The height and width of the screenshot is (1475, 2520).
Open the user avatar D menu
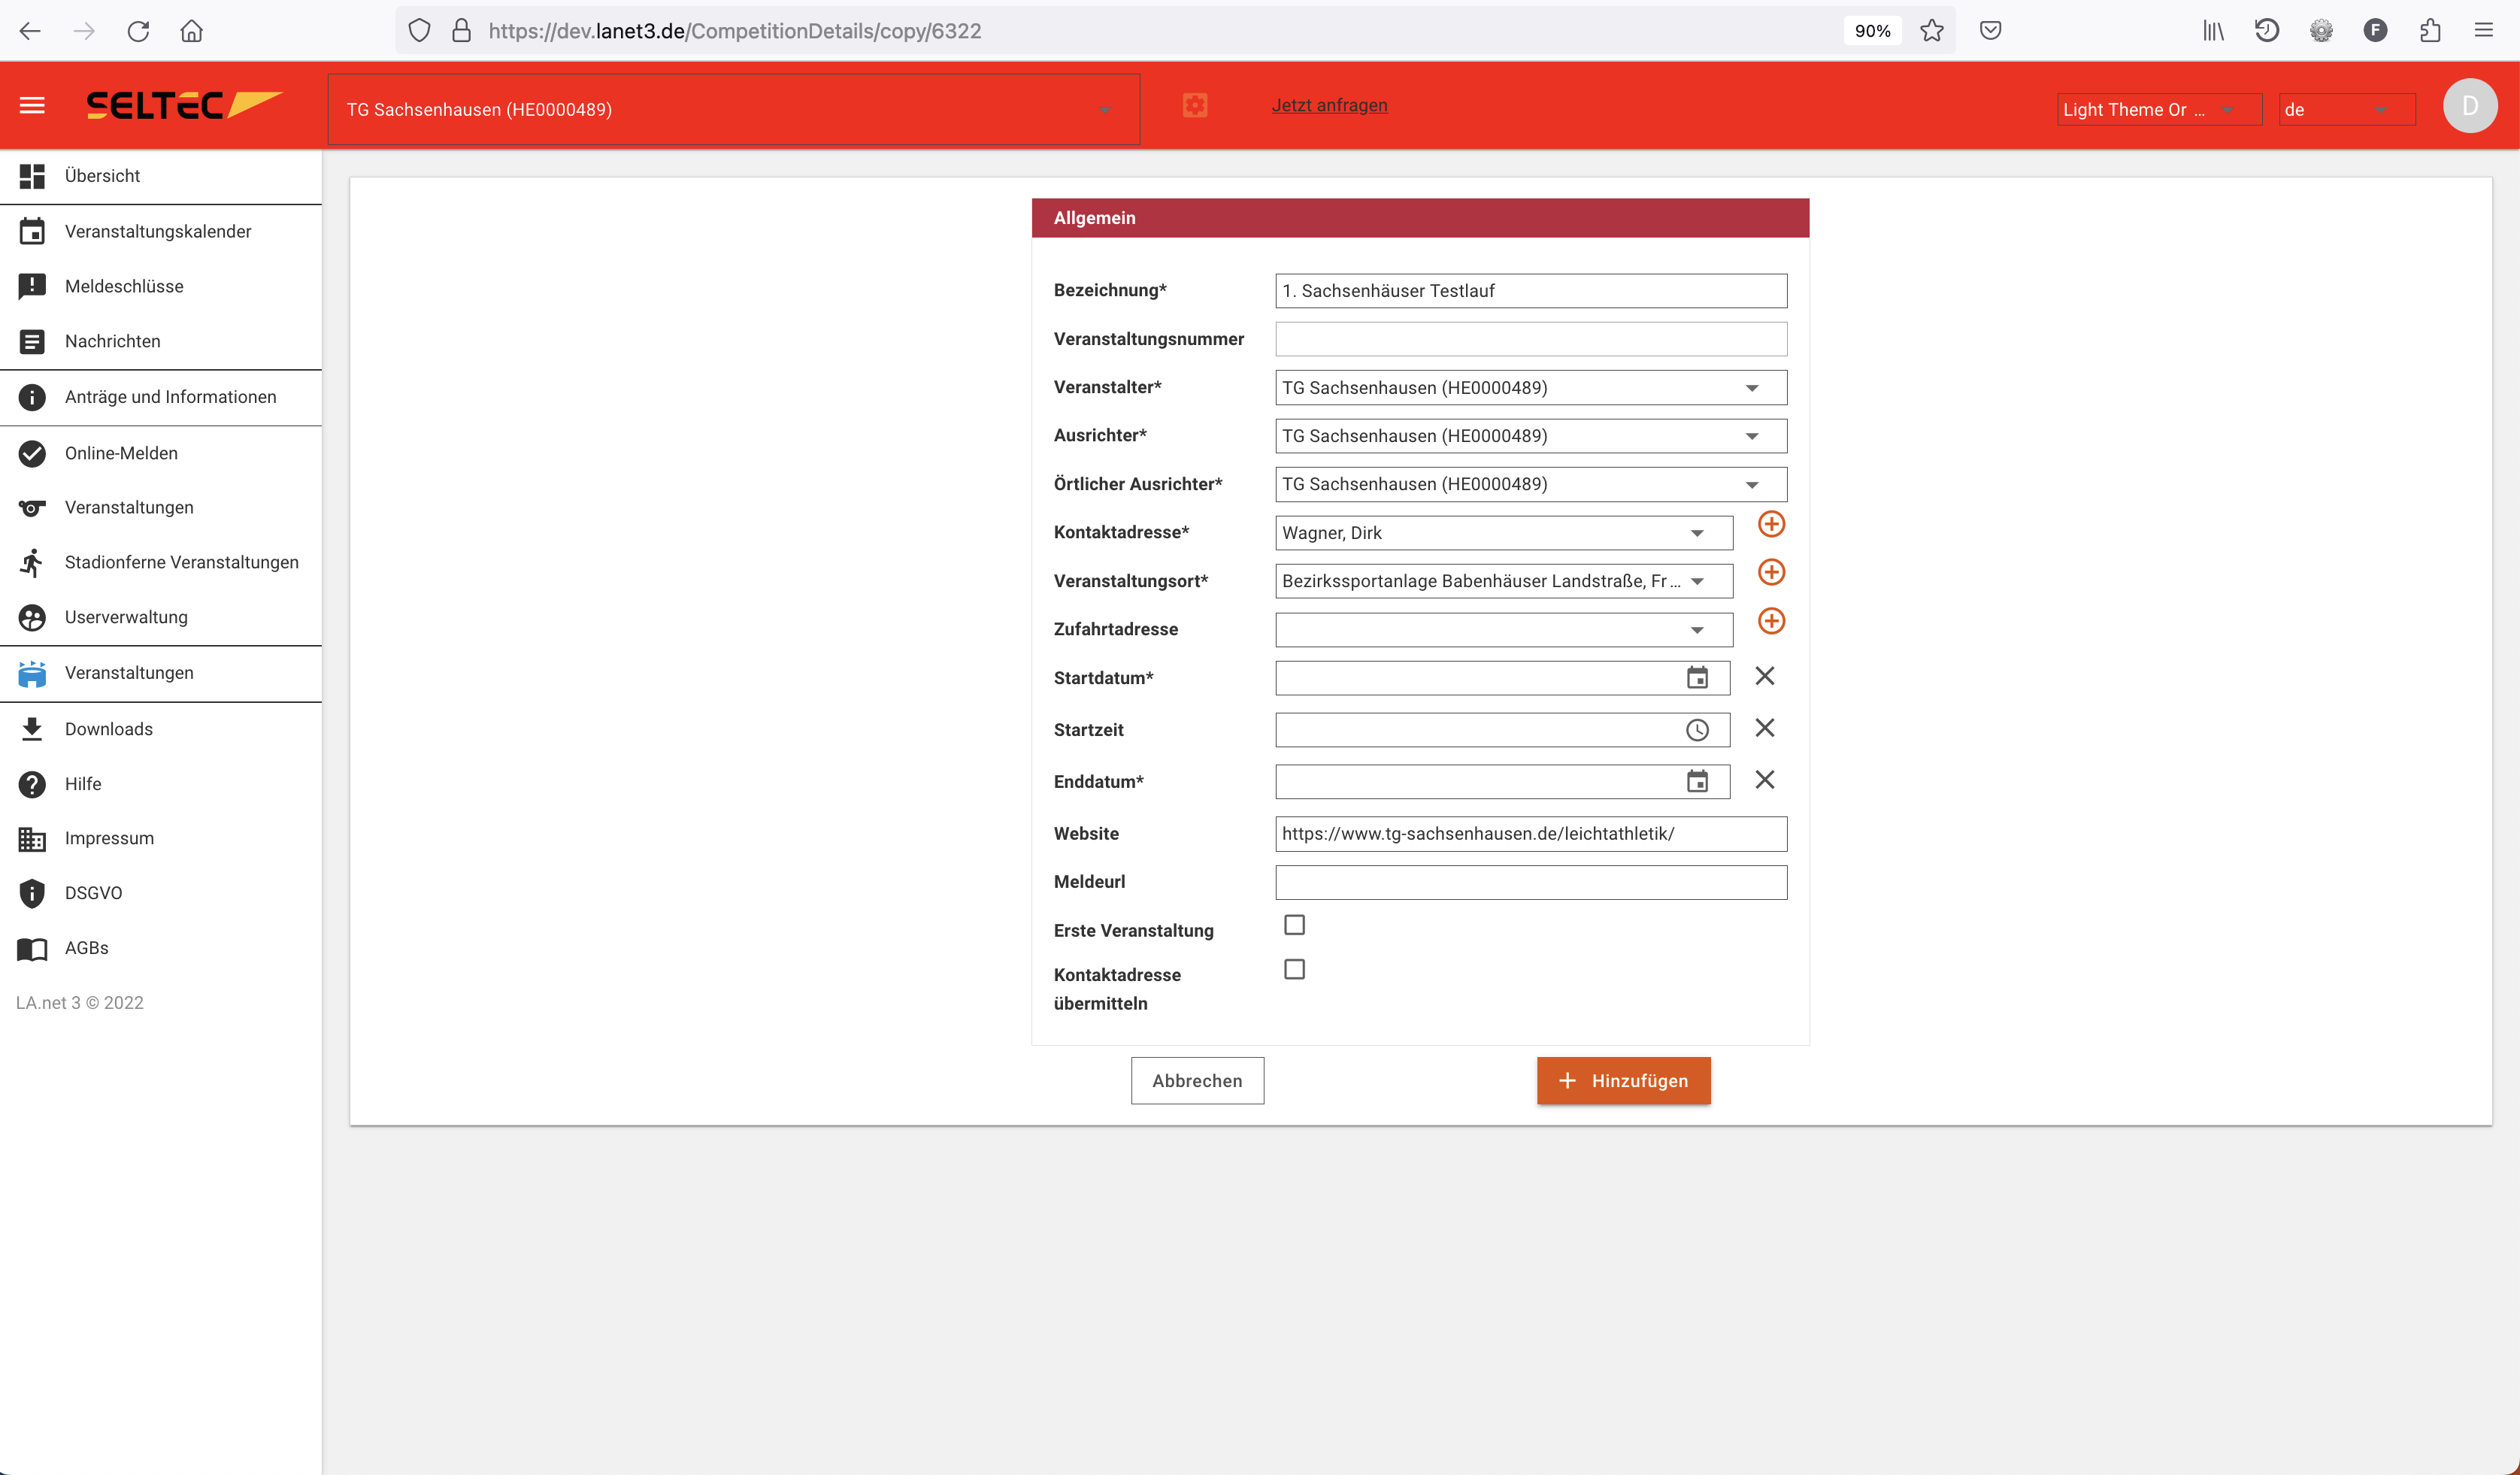[2469, 106]
